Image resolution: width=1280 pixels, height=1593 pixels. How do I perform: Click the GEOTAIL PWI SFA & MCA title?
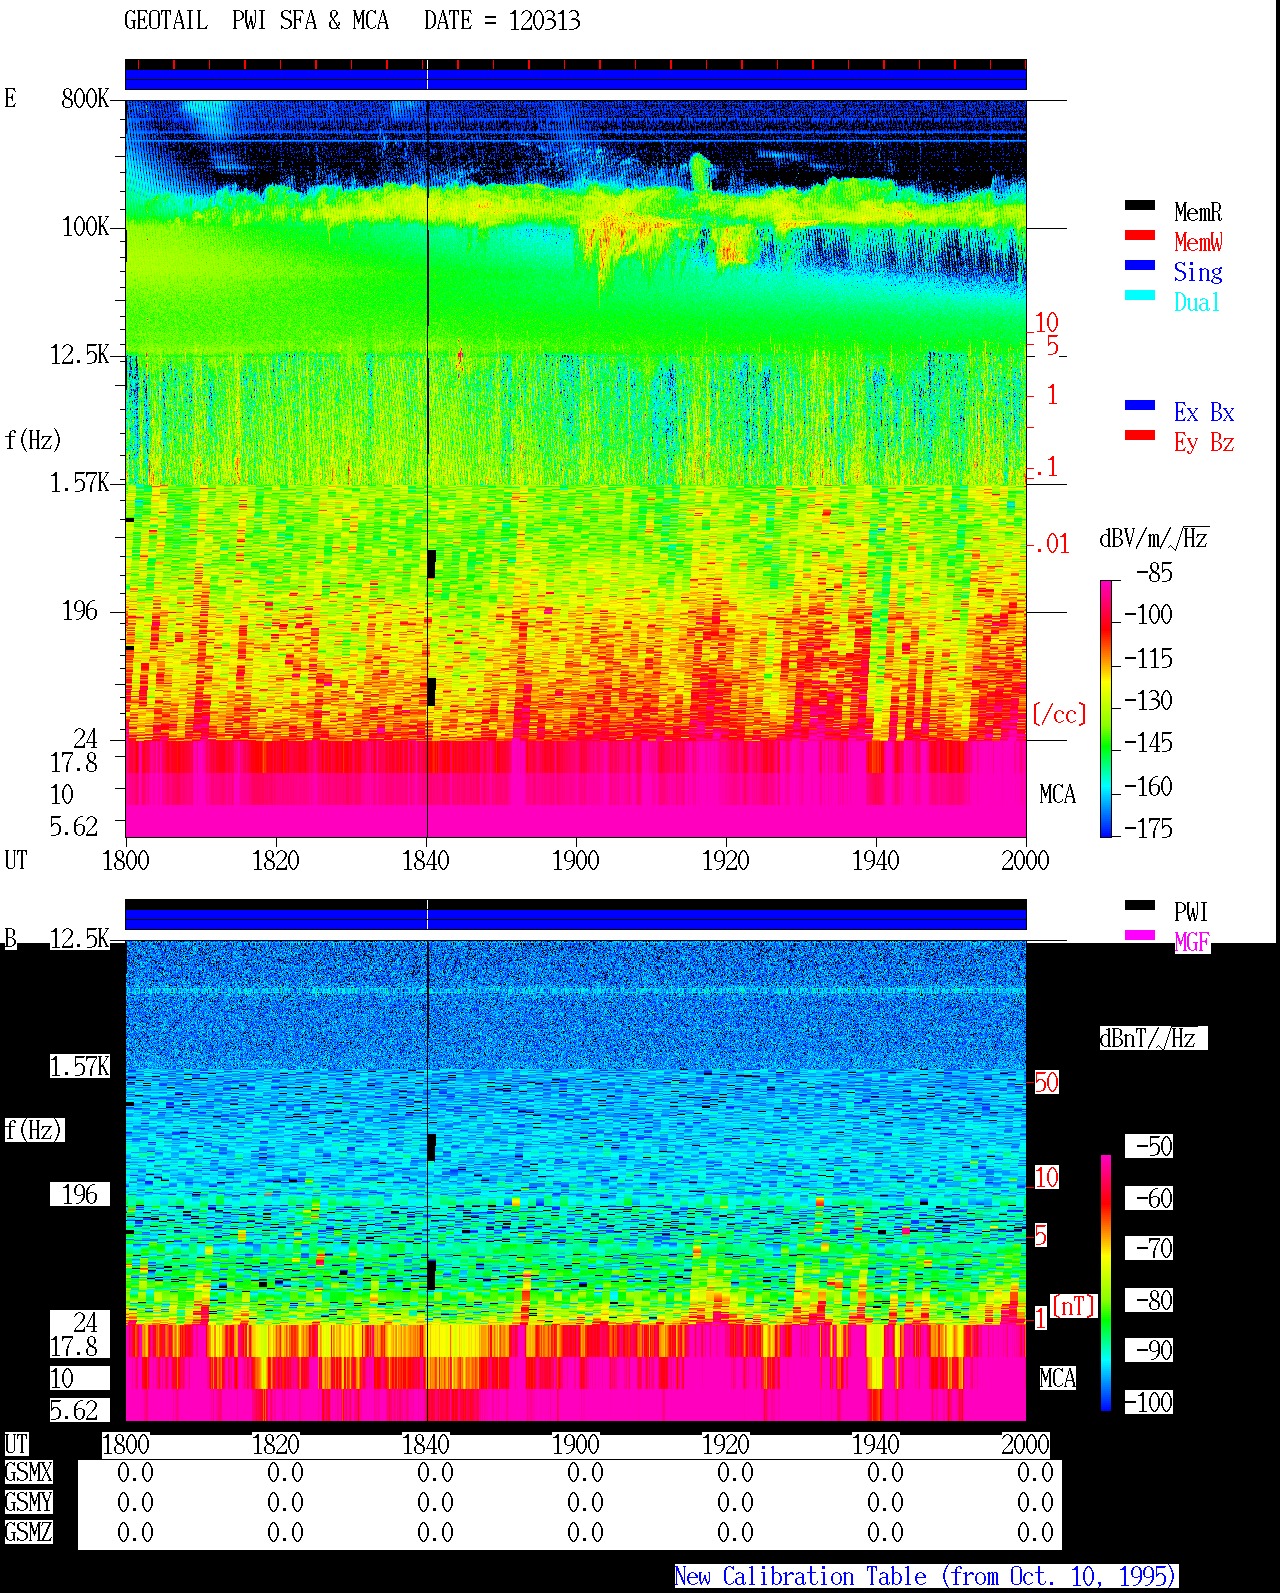[256, 21]
